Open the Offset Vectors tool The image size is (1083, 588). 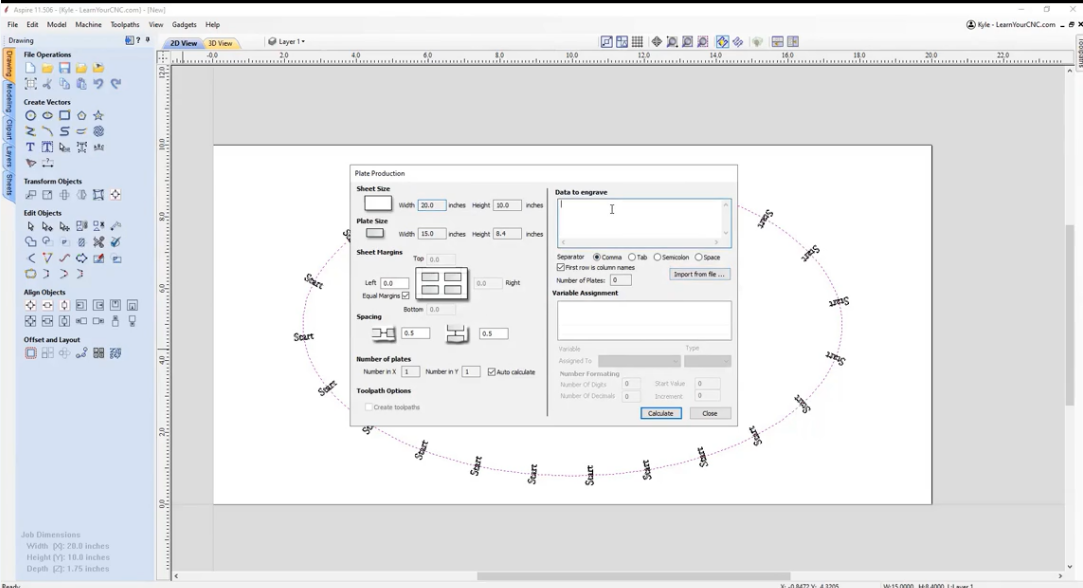click(x=30, y=353)
